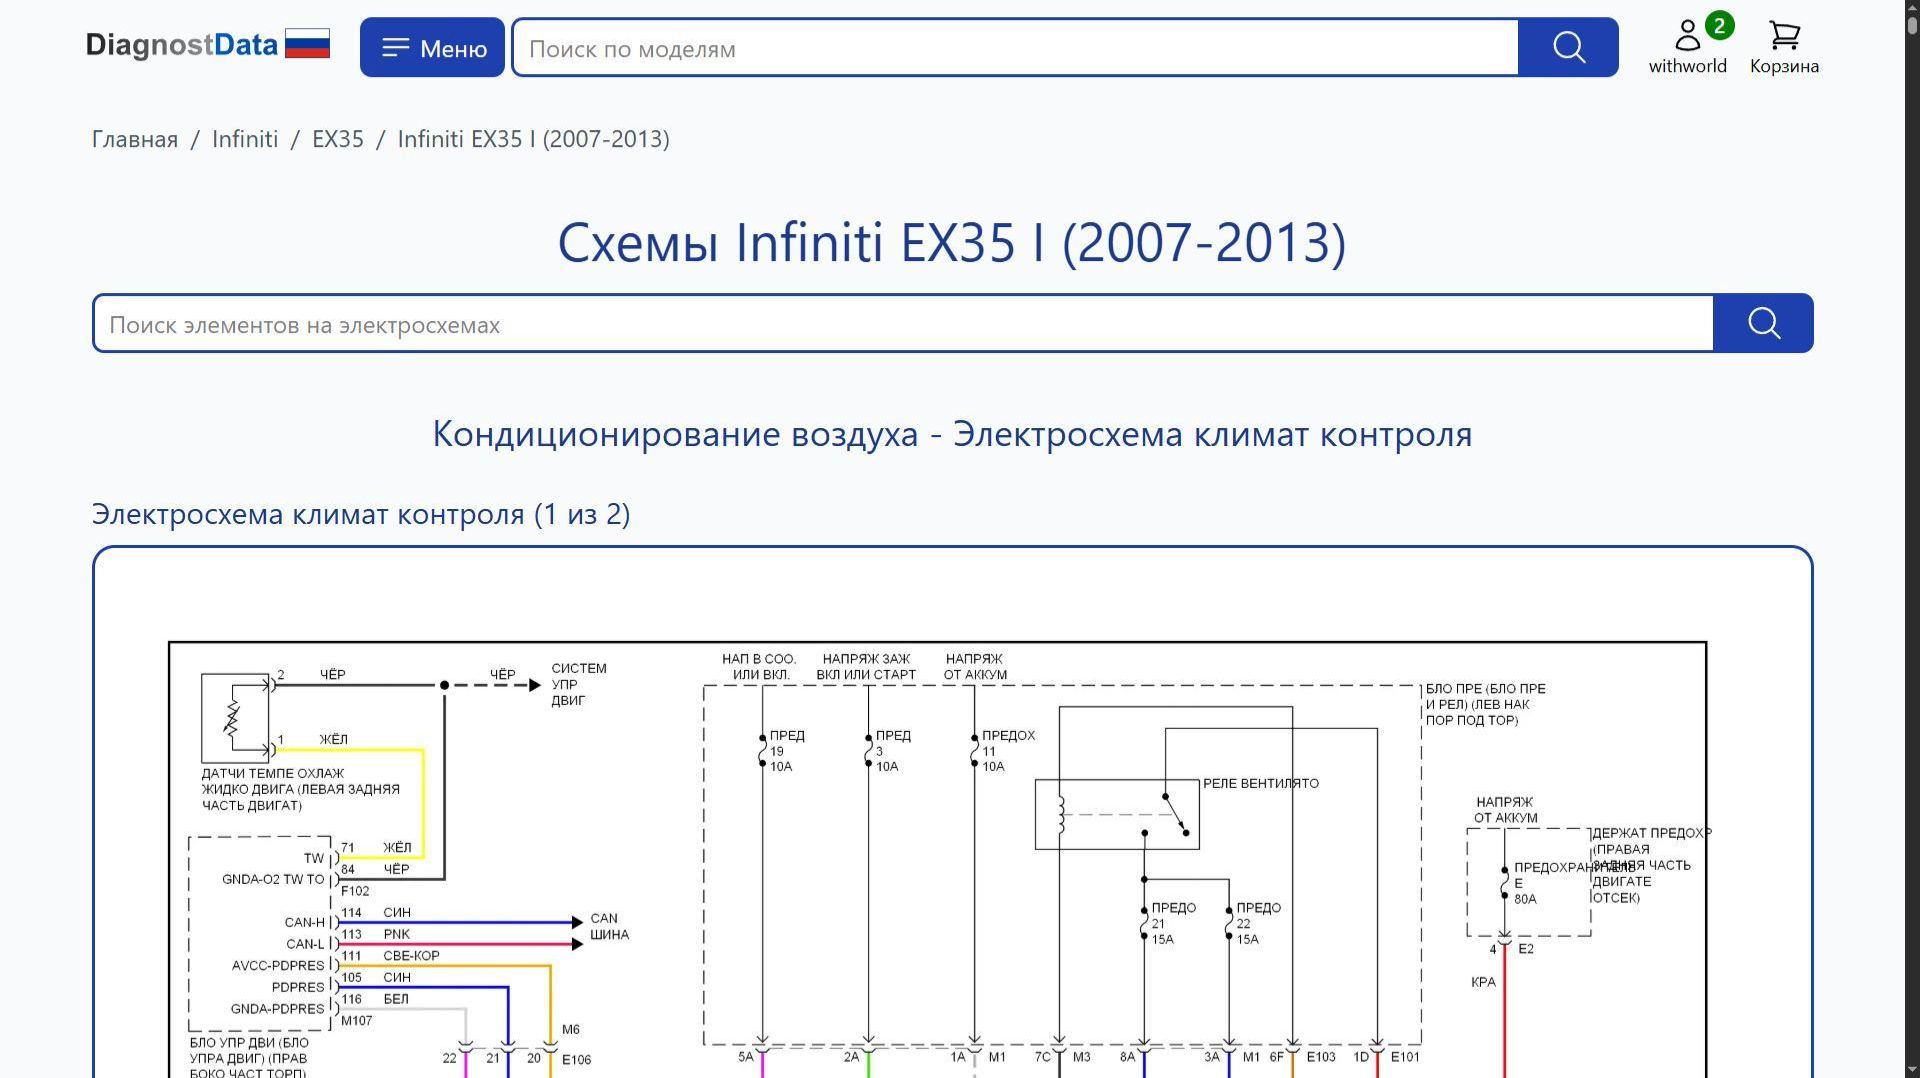Submit the model search with magnifier button
Screen dimensions: 1920x1078
[x=1568, y=47]
